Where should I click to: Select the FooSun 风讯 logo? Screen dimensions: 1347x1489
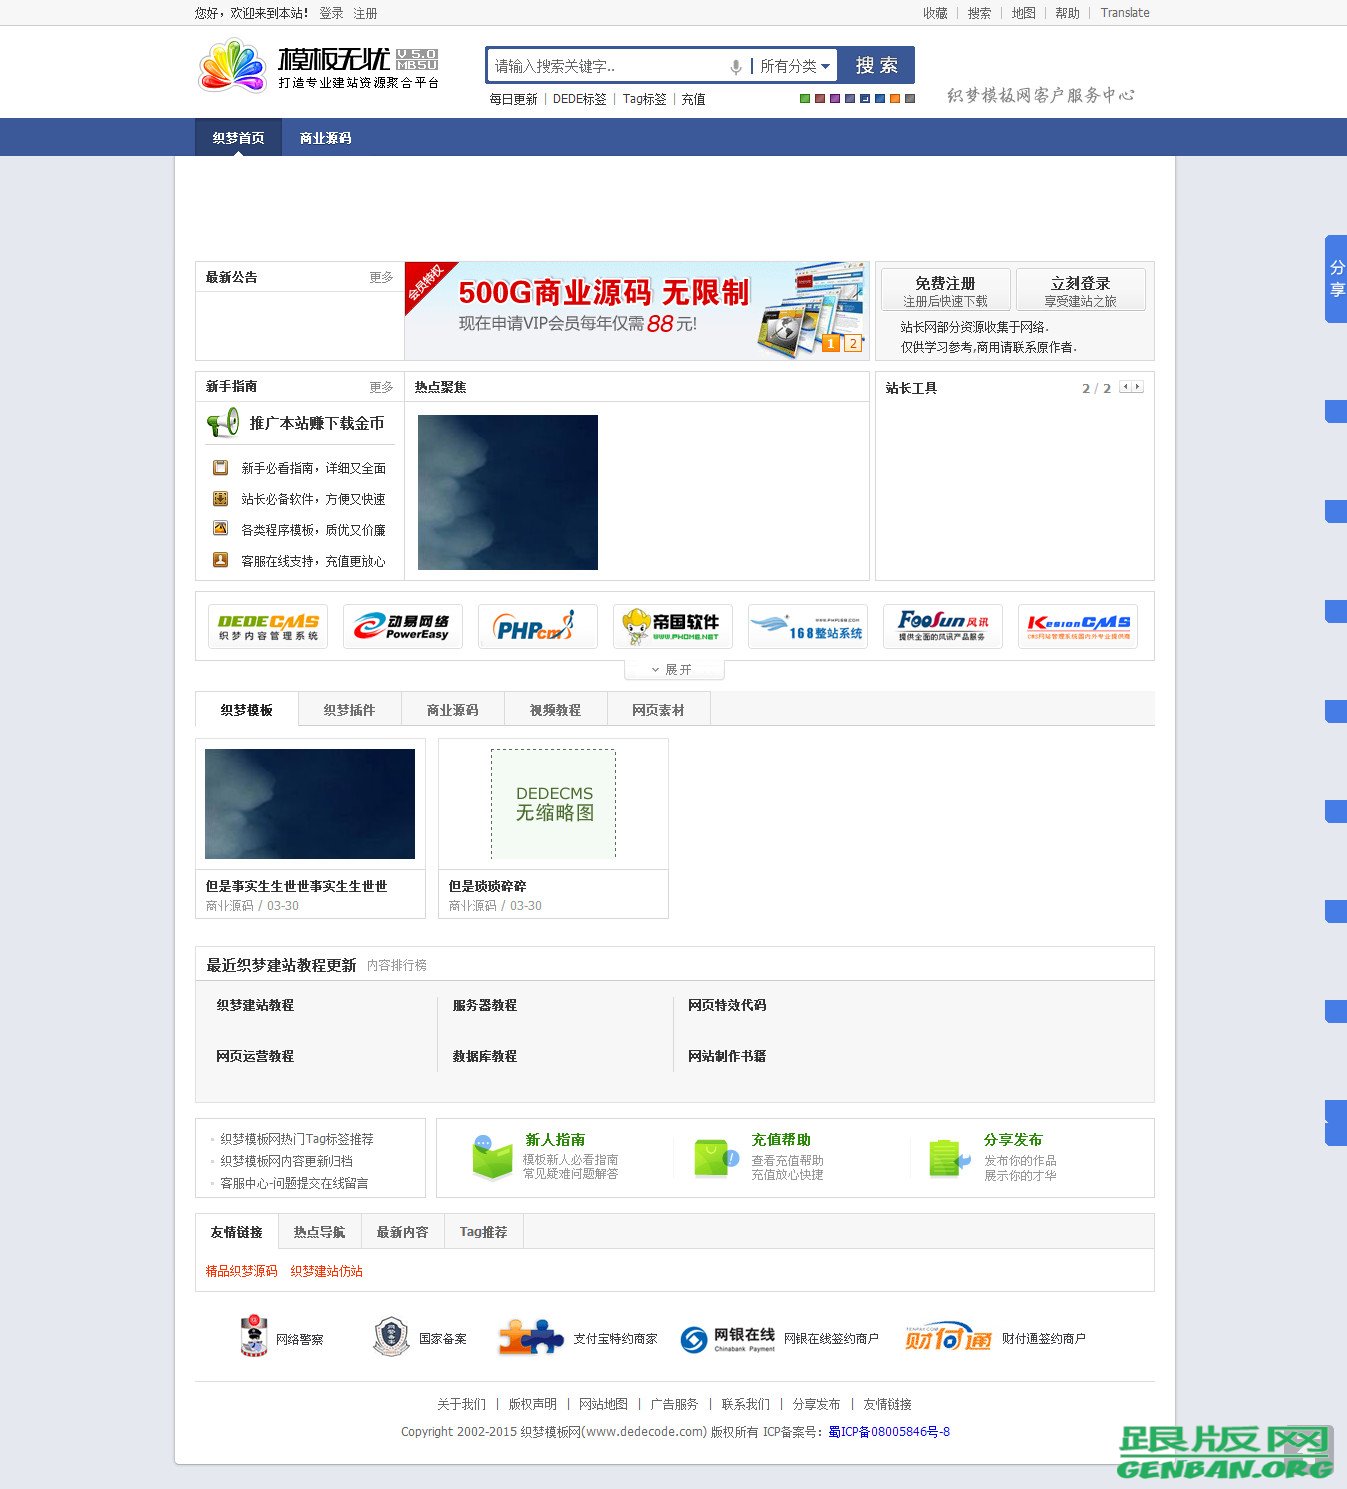point(942,626)
